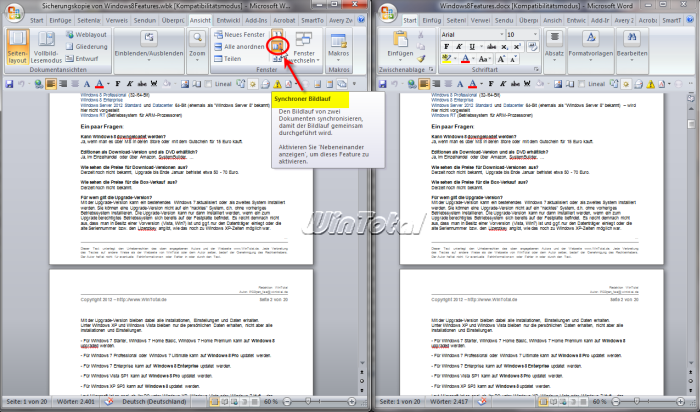Toggle Nebeneinander anzeigen

[x=277, y=34]
